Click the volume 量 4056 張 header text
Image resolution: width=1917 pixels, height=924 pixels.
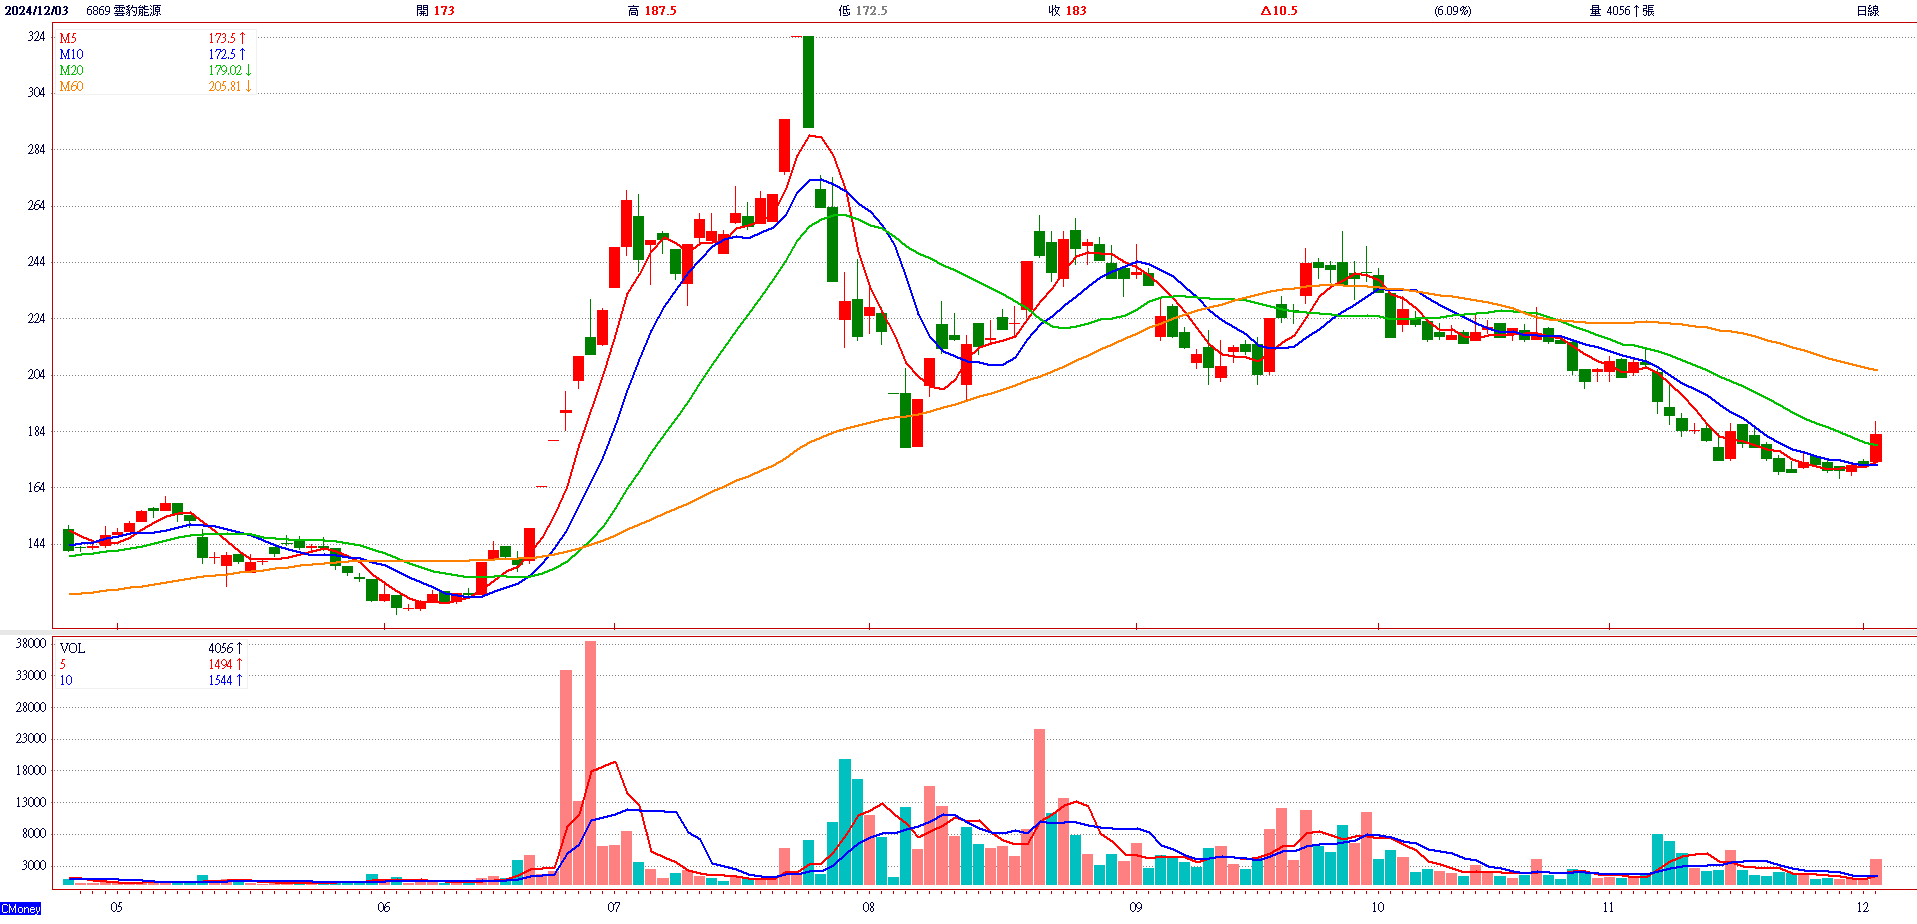pyautogui.click(x=1621, y=11)
